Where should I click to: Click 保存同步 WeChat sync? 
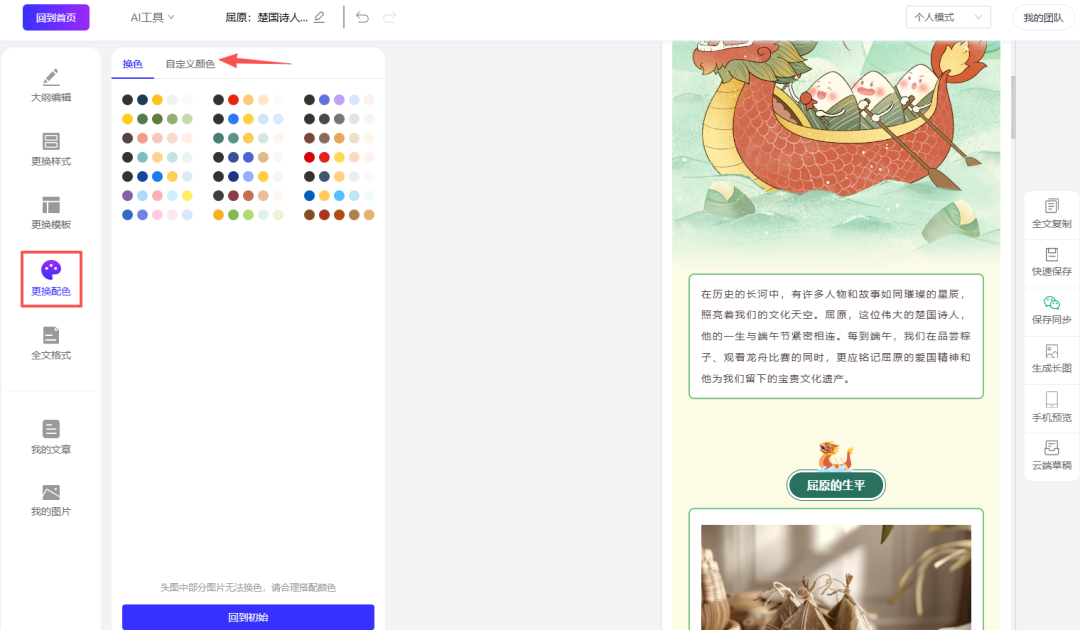1051,310
